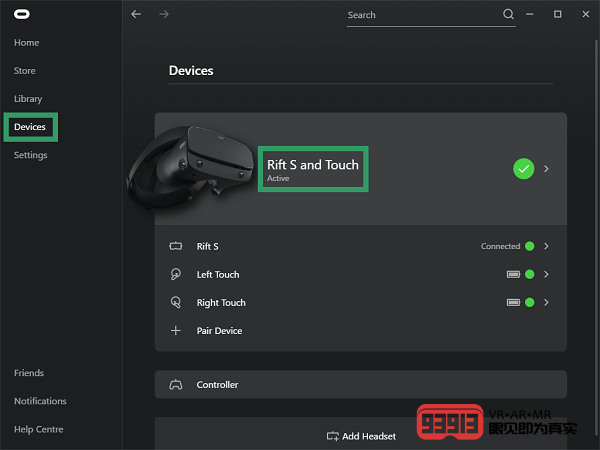
Task: Open the Store section
Action: [25, 71]
